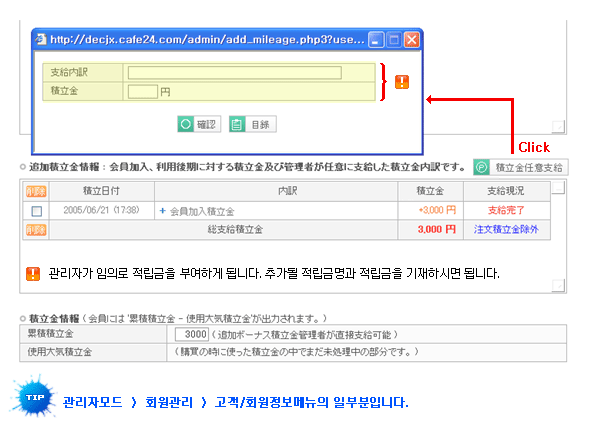
Task: Click the 積立金 amount input field
Action: tap(143, 91)
